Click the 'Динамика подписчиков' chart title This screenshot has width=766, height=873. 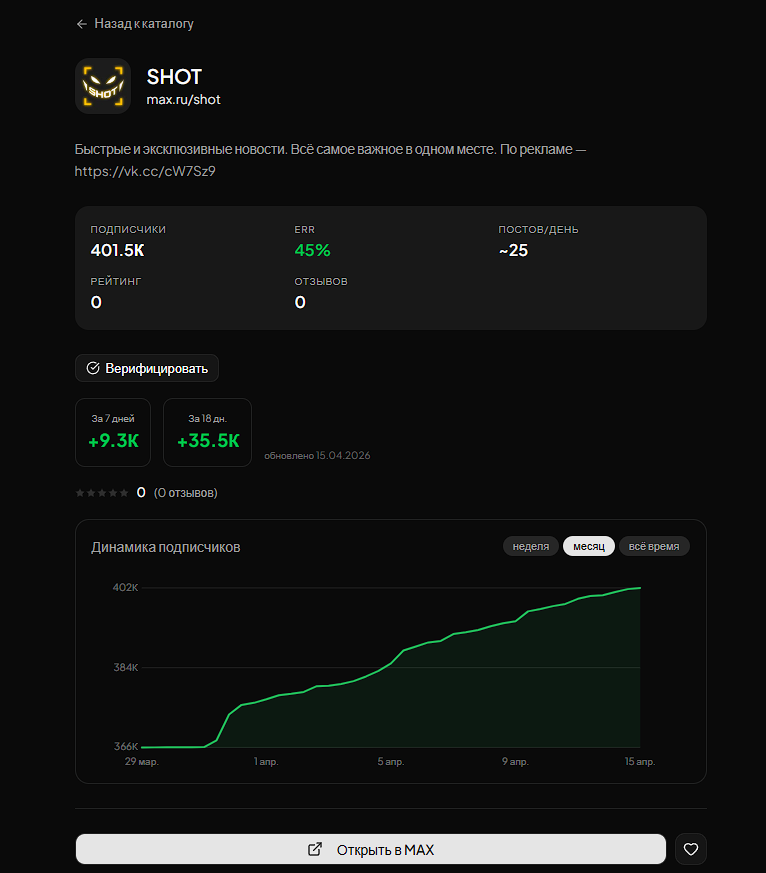click(166, 547)
